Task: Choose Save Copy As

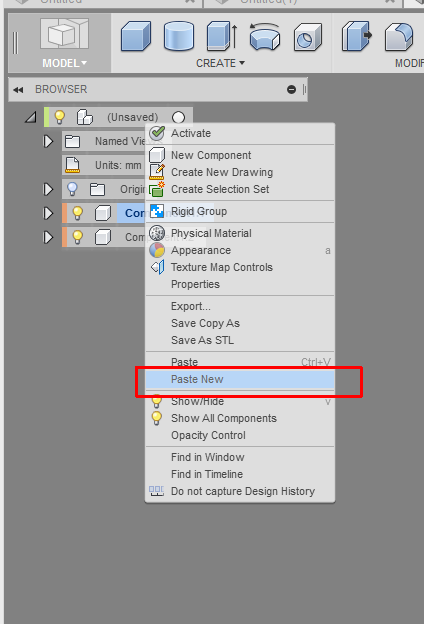Action: [x=240, y=324]
